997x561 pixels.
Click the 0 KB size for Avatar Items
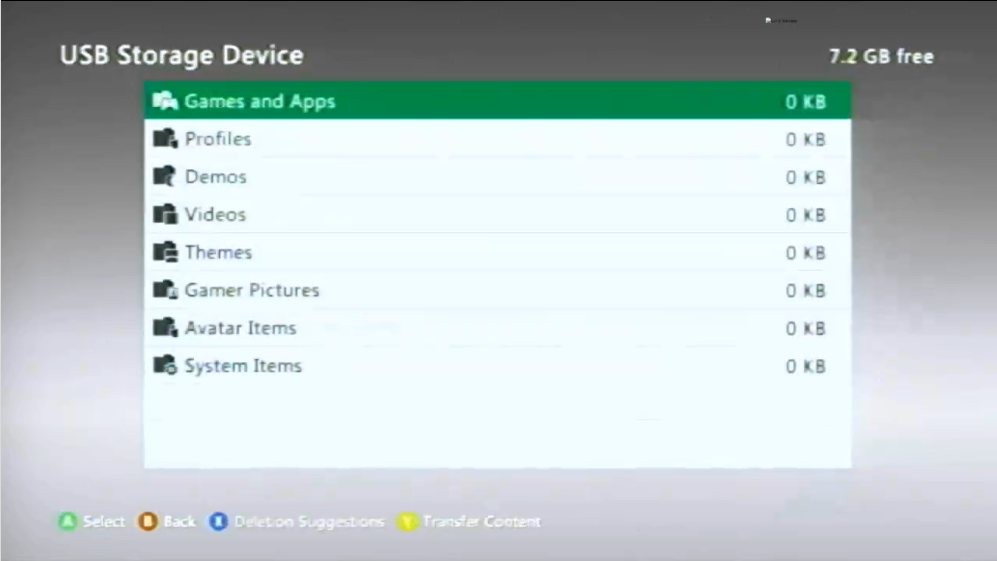coord(806,328)
